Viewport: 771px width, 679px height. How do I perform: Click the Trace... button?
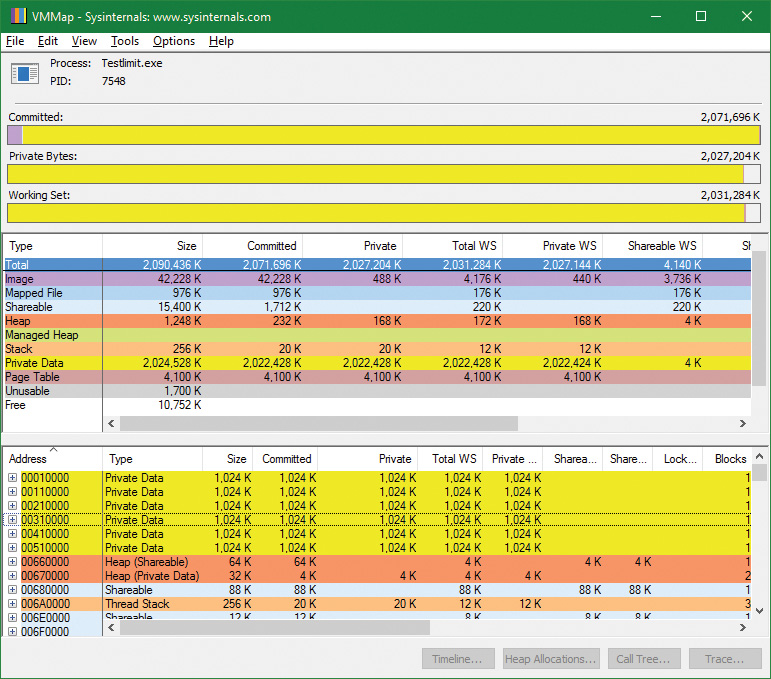click(724, 659)
